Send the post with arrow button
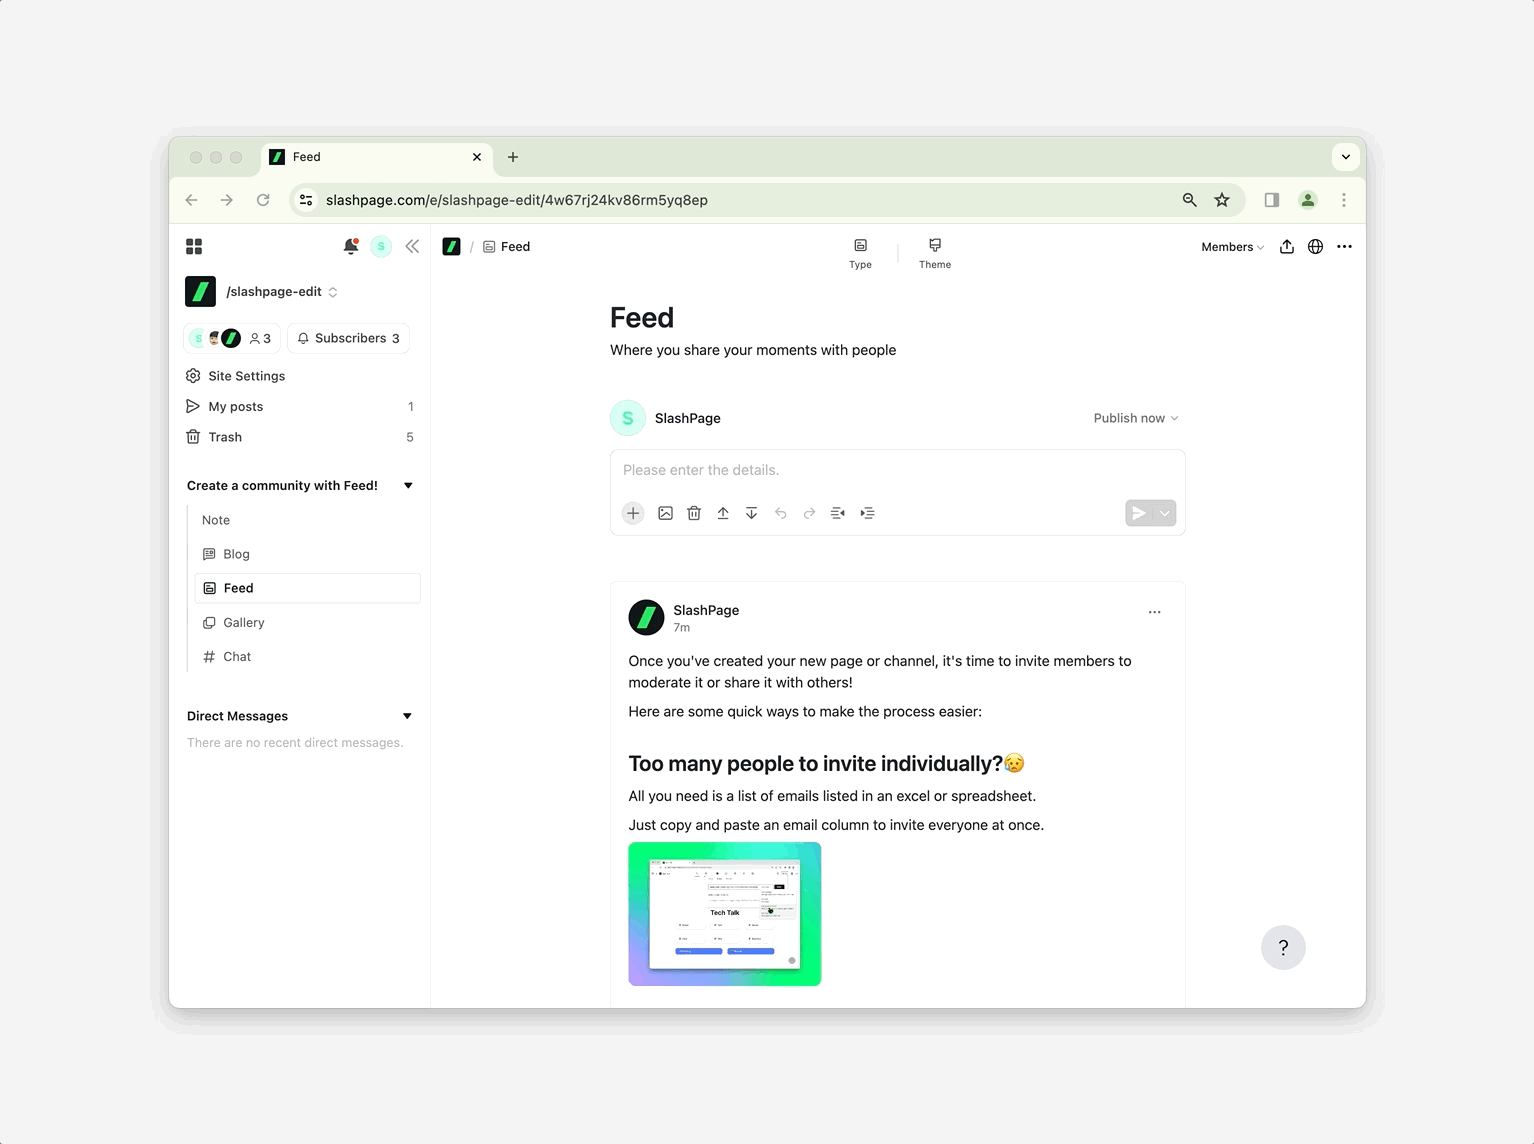This screenshot has height=1144, width=1534. [x=1139, y=513]
